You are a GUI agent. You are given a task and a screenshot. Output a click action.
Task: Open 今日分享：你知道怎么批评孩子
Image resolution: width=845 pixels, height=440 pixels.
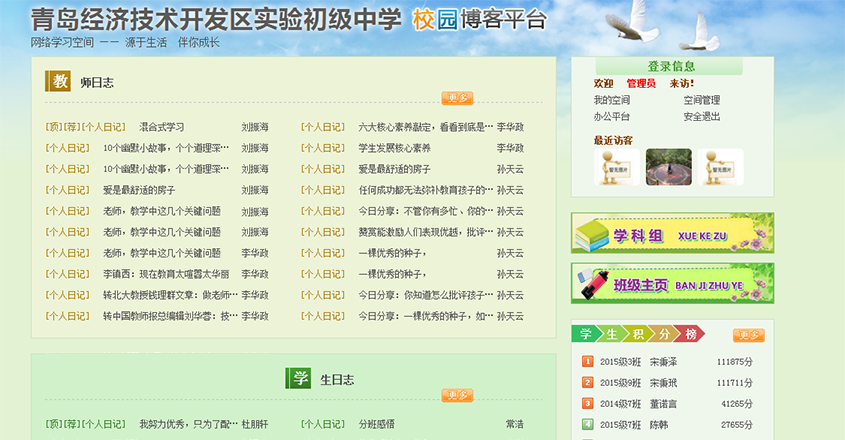coord(426,295)
